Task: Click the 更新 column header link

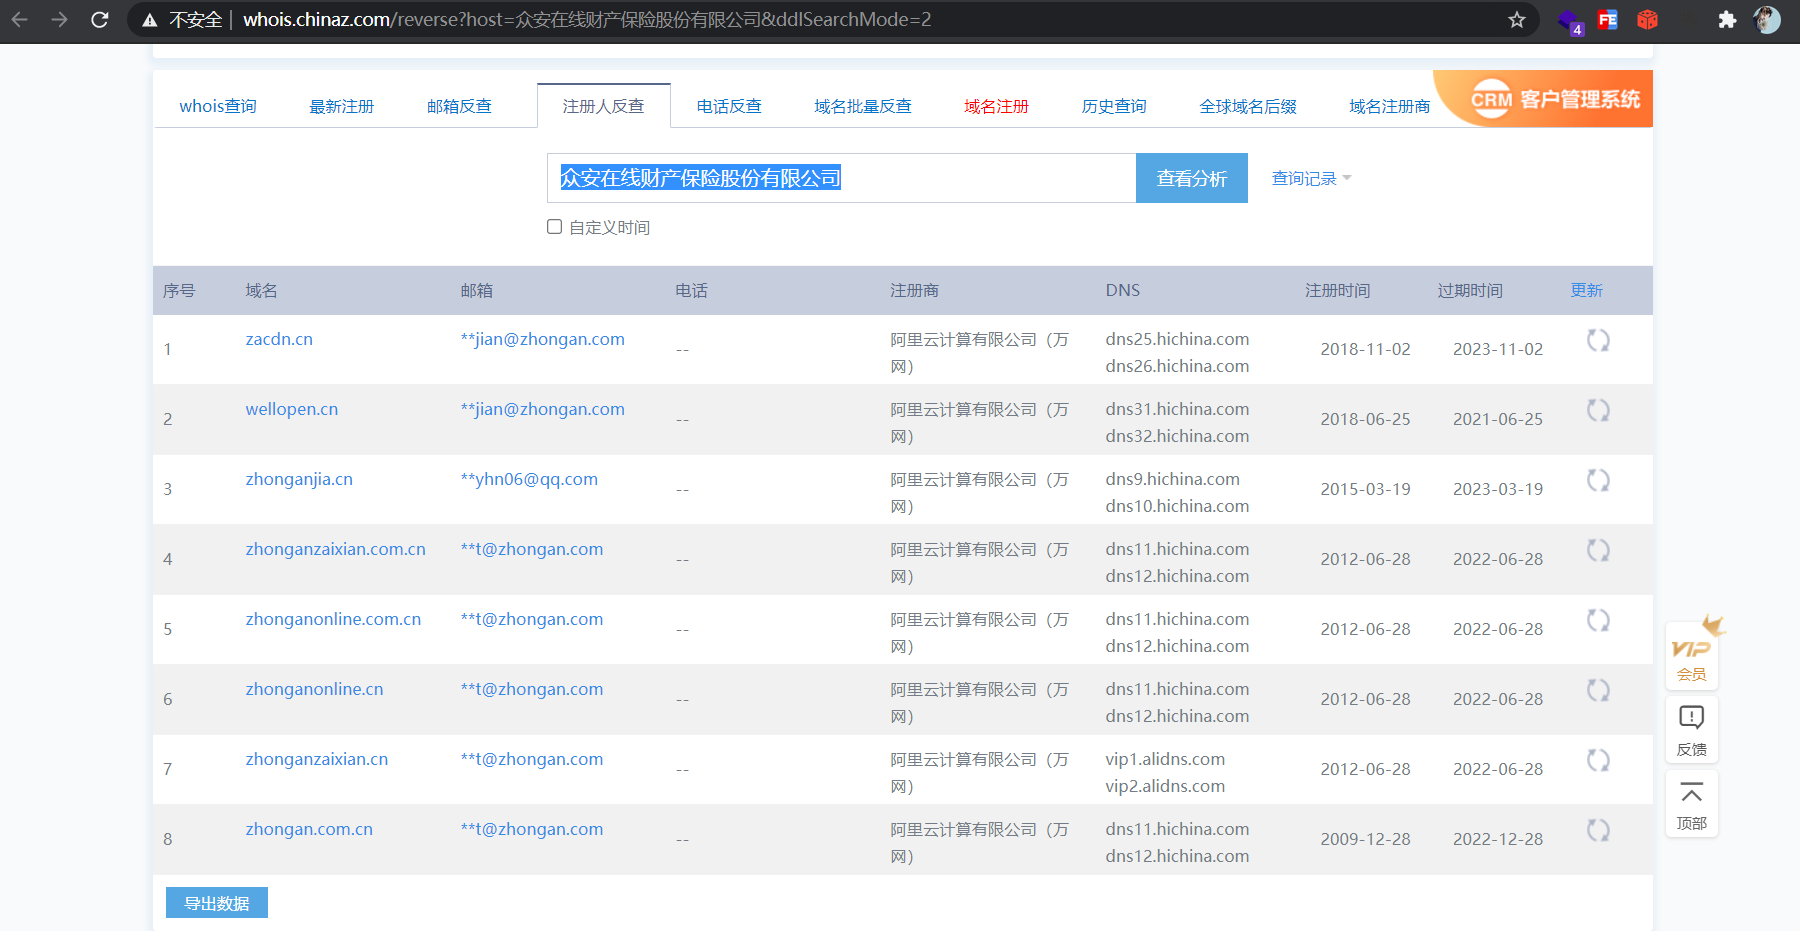Action: point(1587,290)
